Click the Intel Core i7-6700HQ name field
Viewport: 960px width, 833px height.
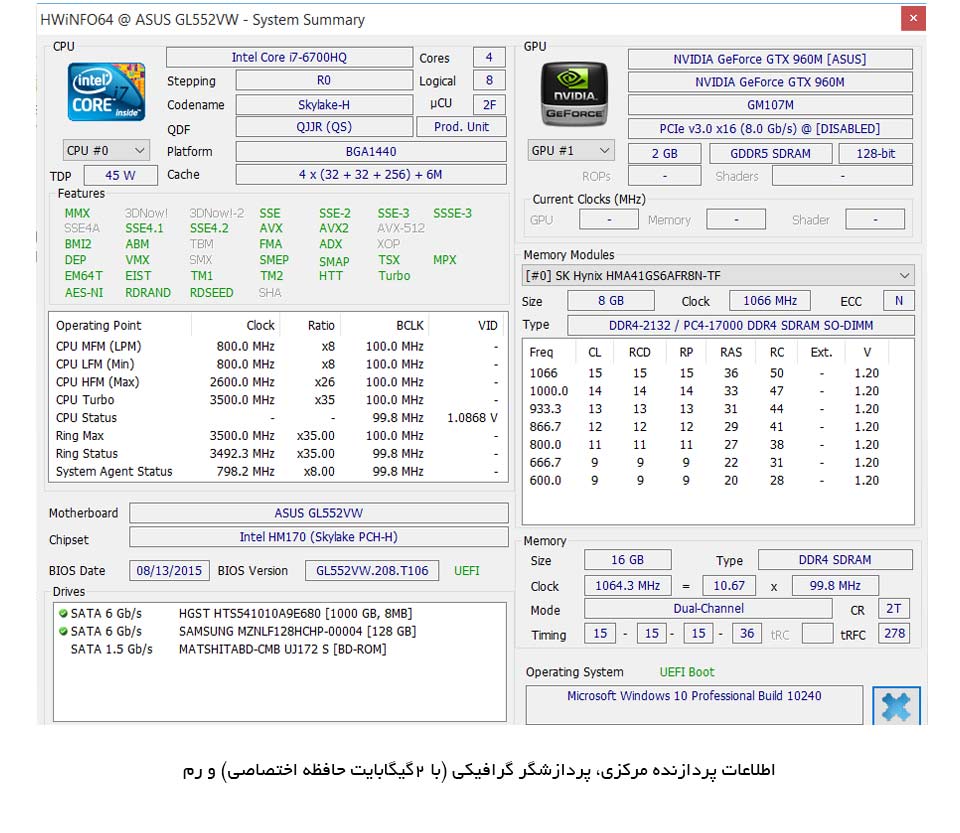click(x=289, y=57)
